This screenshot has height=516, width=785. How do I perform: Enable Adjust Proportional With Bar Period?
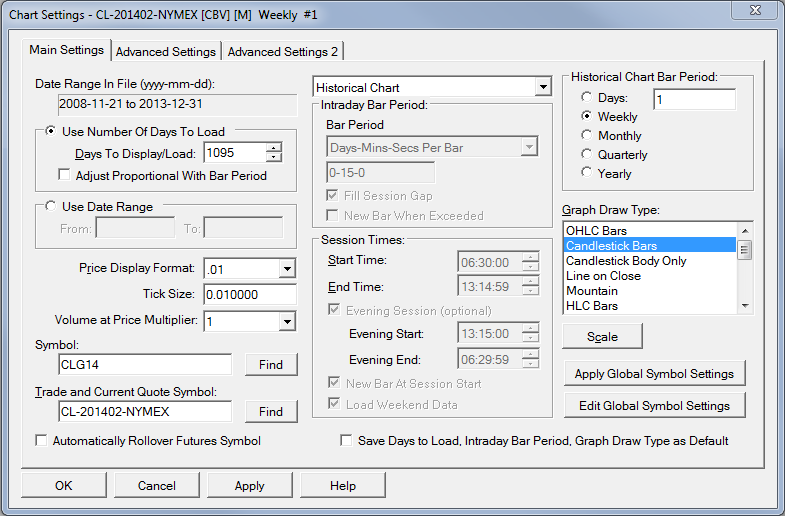[64, 175]
